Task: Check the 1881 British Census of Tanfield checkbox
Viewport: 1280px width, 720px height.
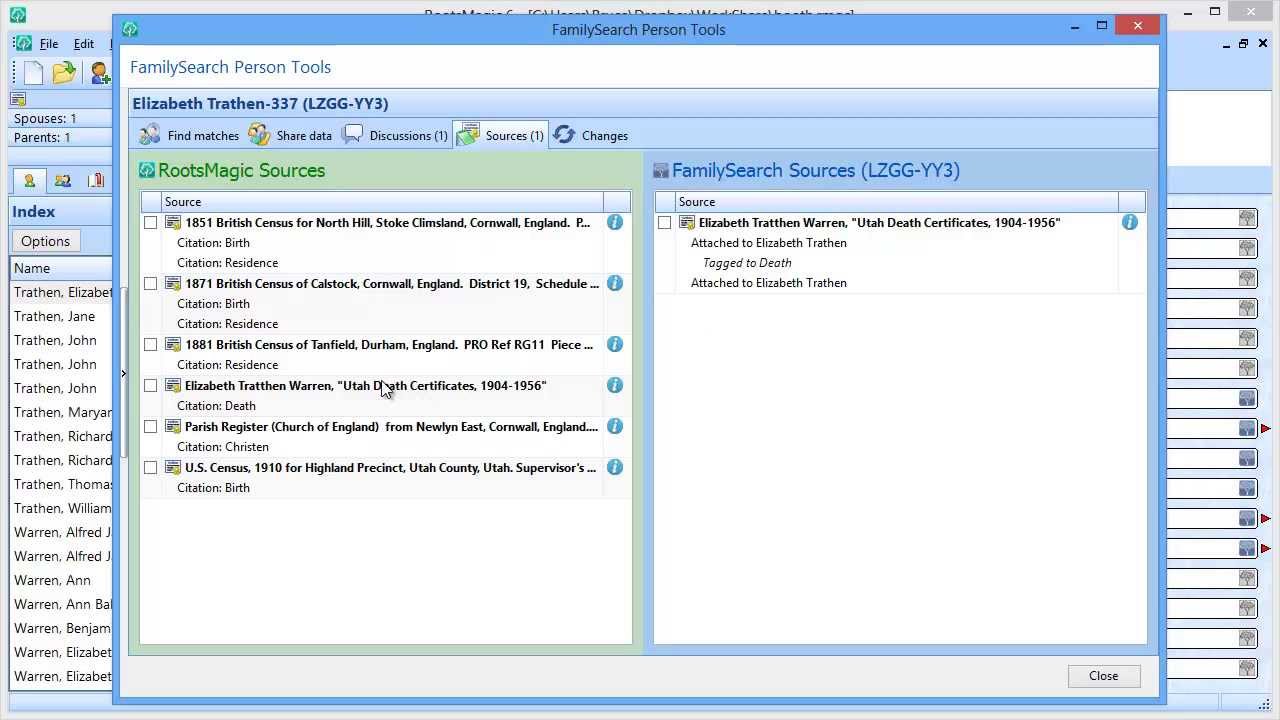Action: pos(151,345)
